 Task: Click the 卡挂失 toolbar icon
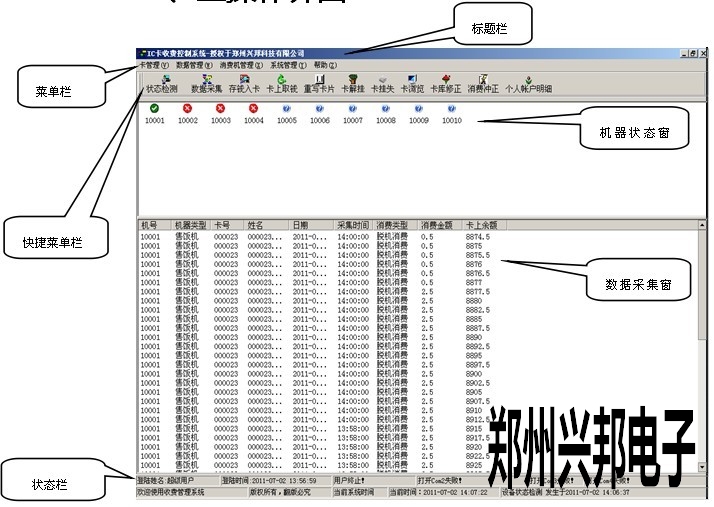coord(383,83)
